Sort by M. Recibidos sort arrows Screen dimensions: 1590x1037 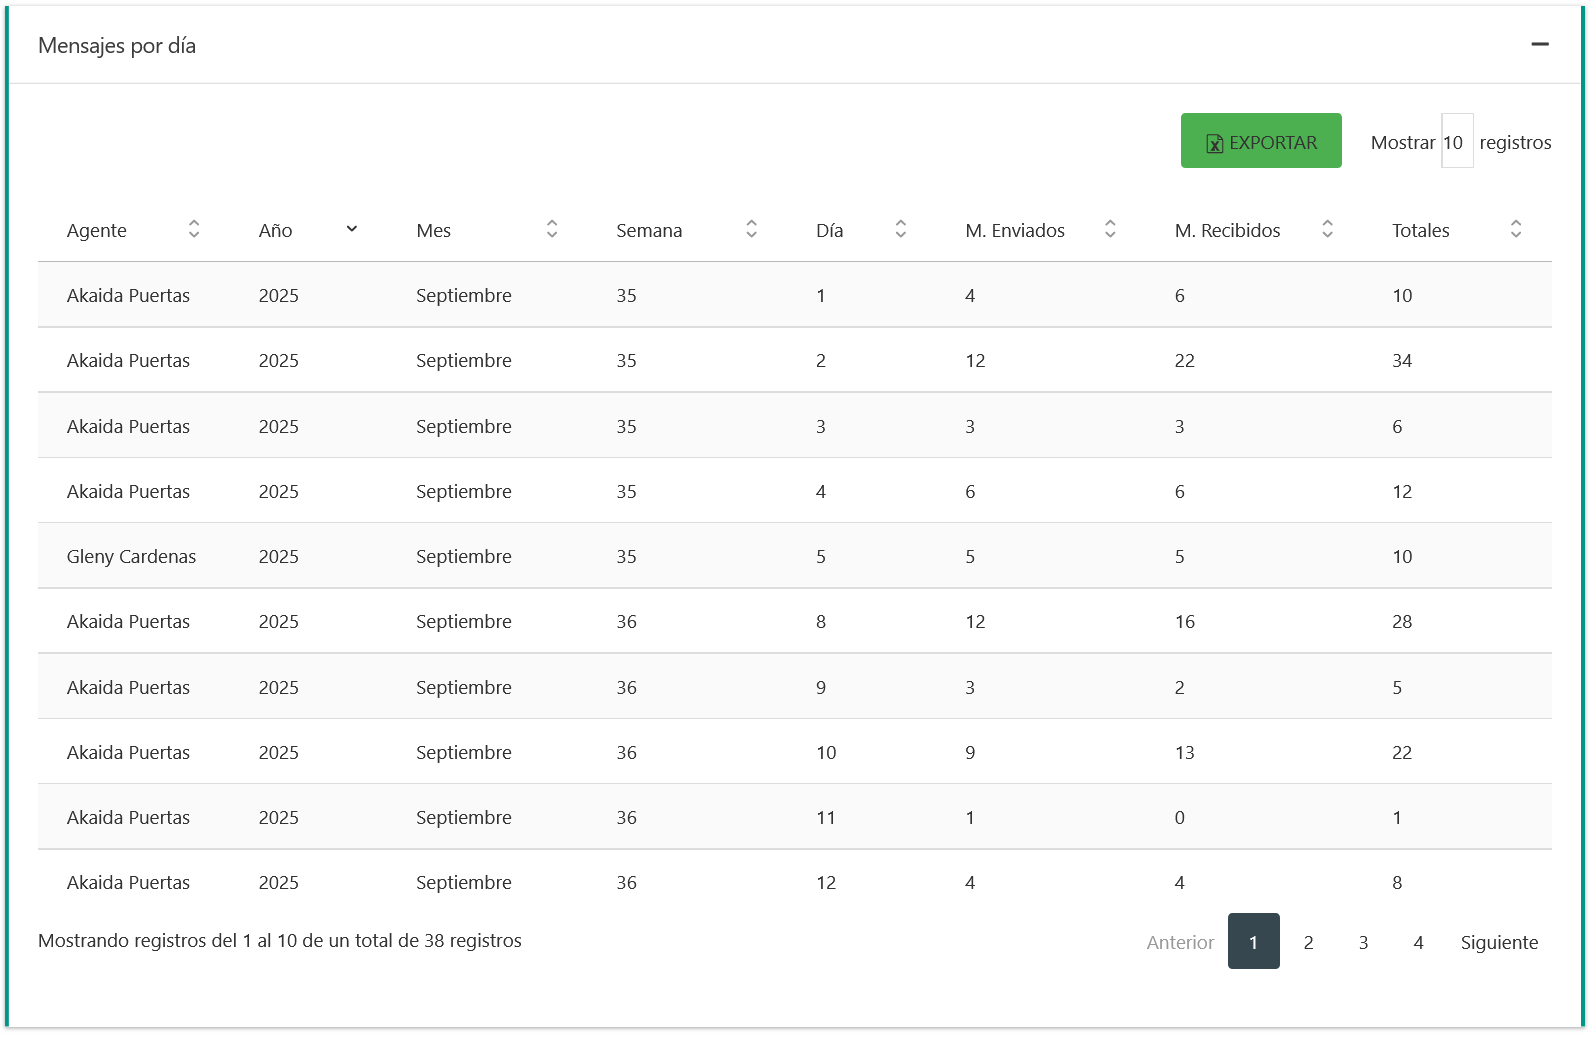point(1327,229)
